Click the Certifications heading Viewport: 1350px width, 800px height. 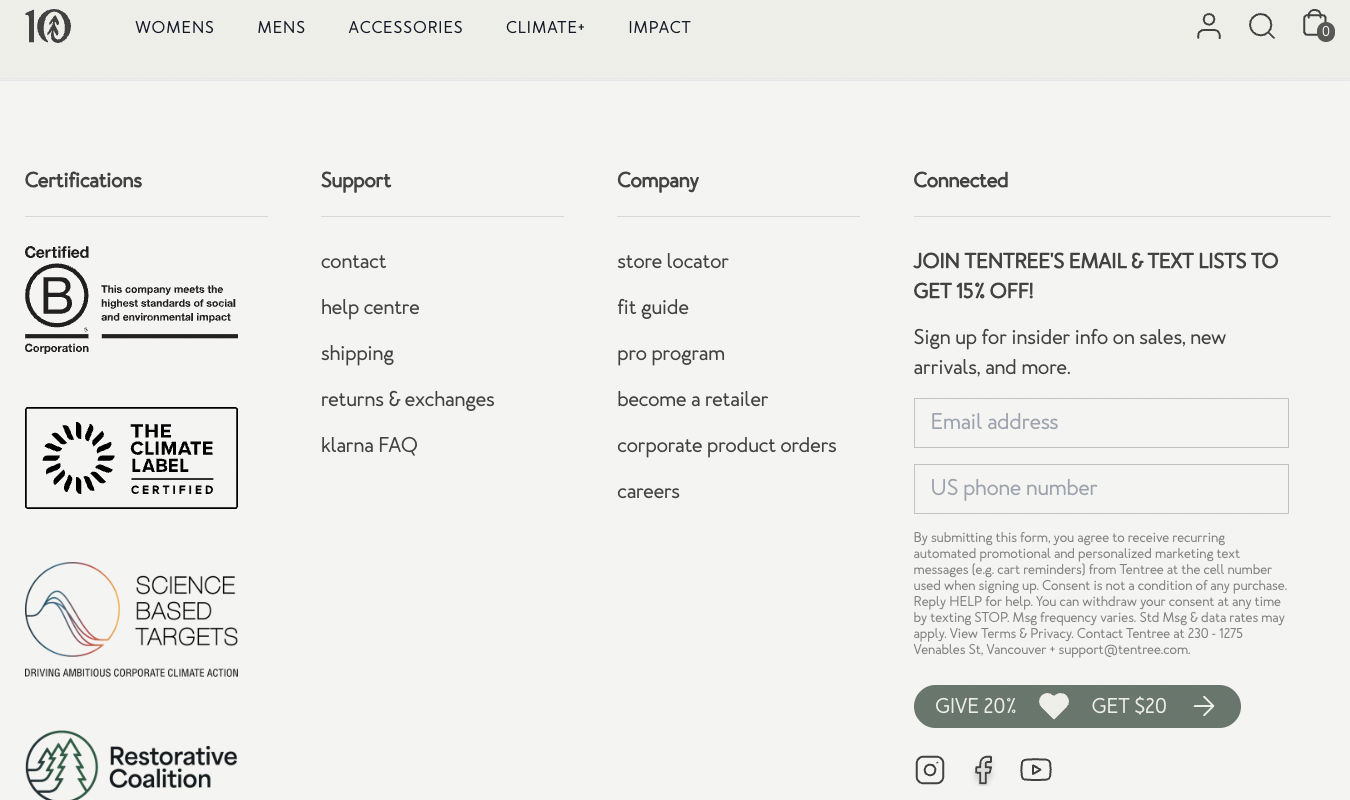point(83,180)
